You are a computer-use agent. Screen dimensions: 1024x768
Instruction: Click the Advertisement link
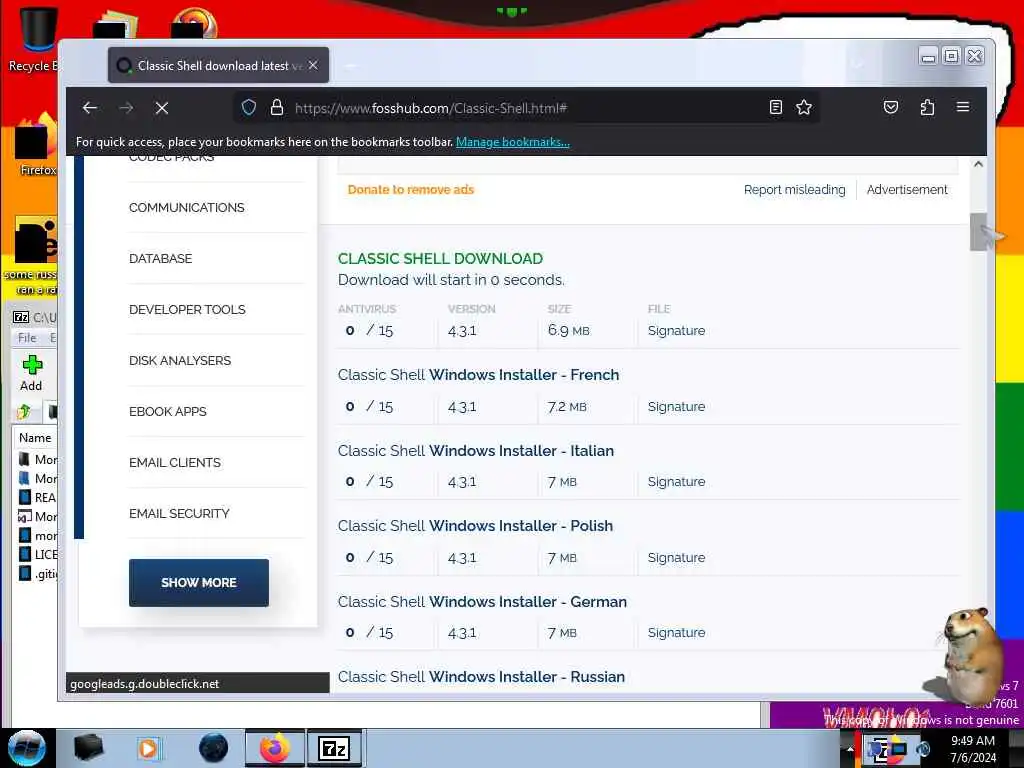[x=907, y=189]
